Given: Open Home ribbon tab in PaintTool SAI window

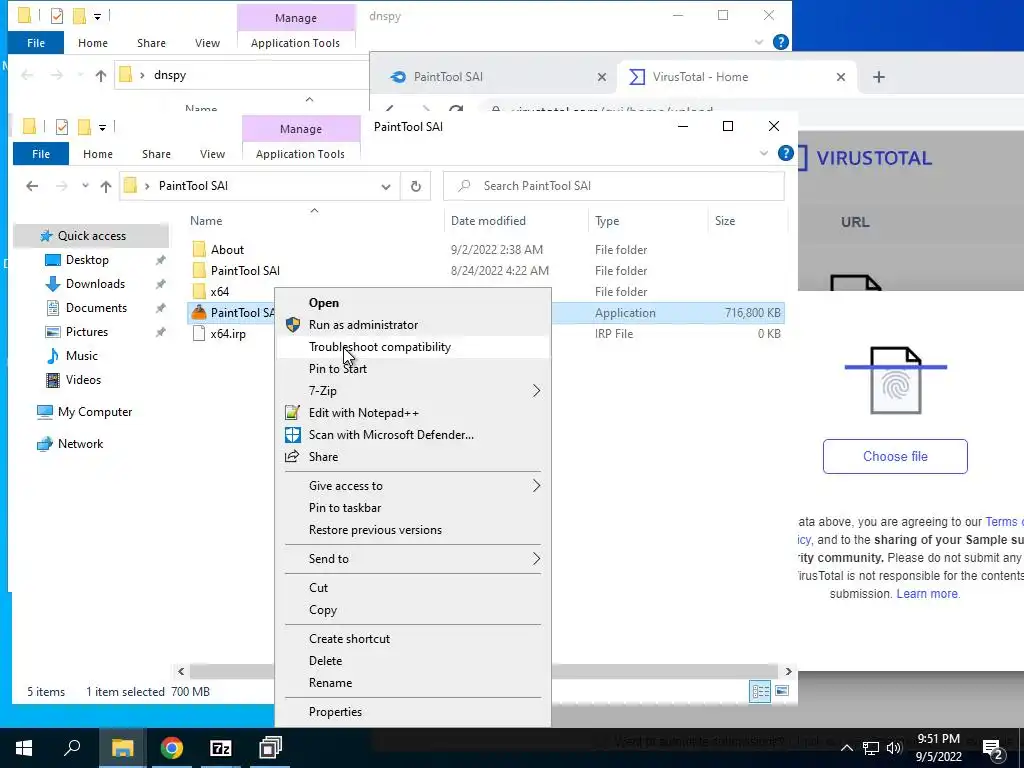Looking at the screenshot, I should click(98, 154).
